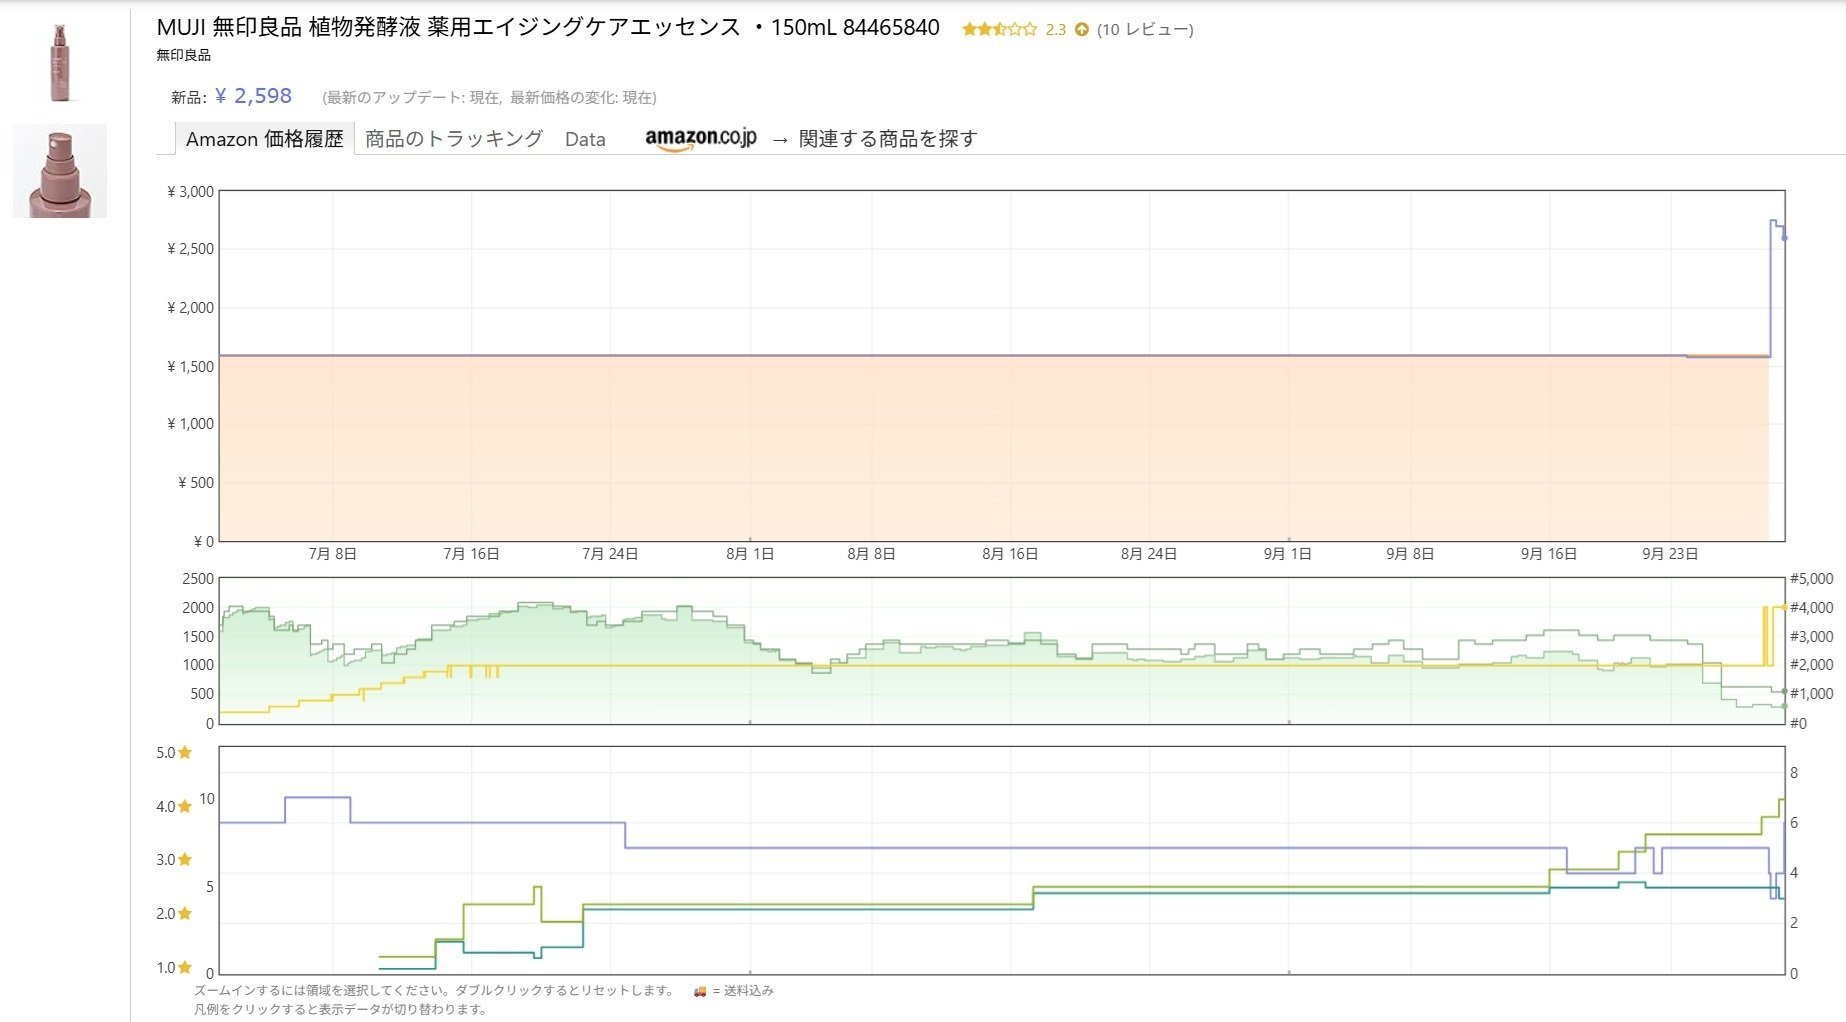Click the 8月 1日 date label
Screen dimensions: 1846x1022
[x=750, y=554]
